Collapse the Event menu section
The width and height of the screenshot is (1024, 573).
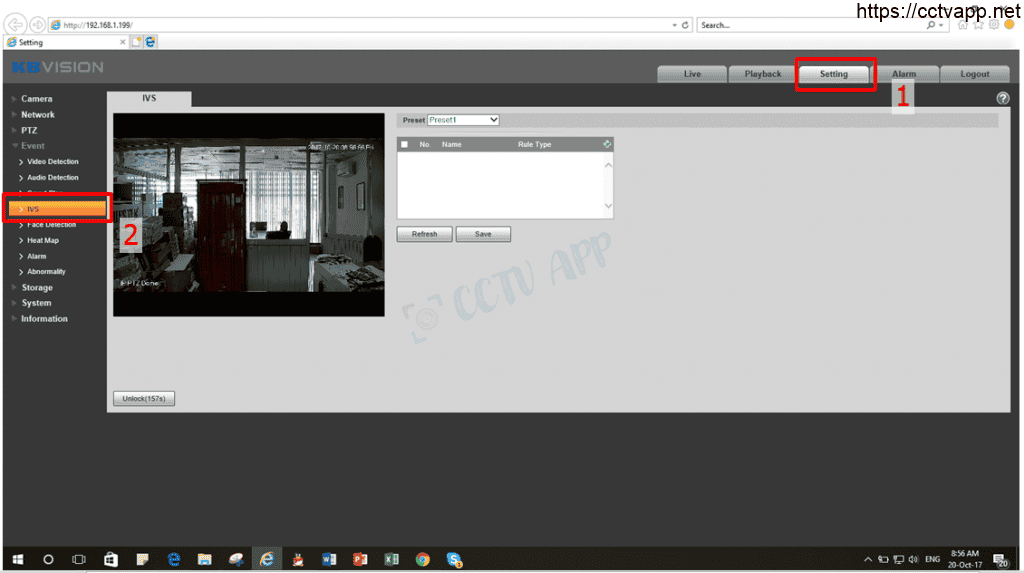coord(33,146)
